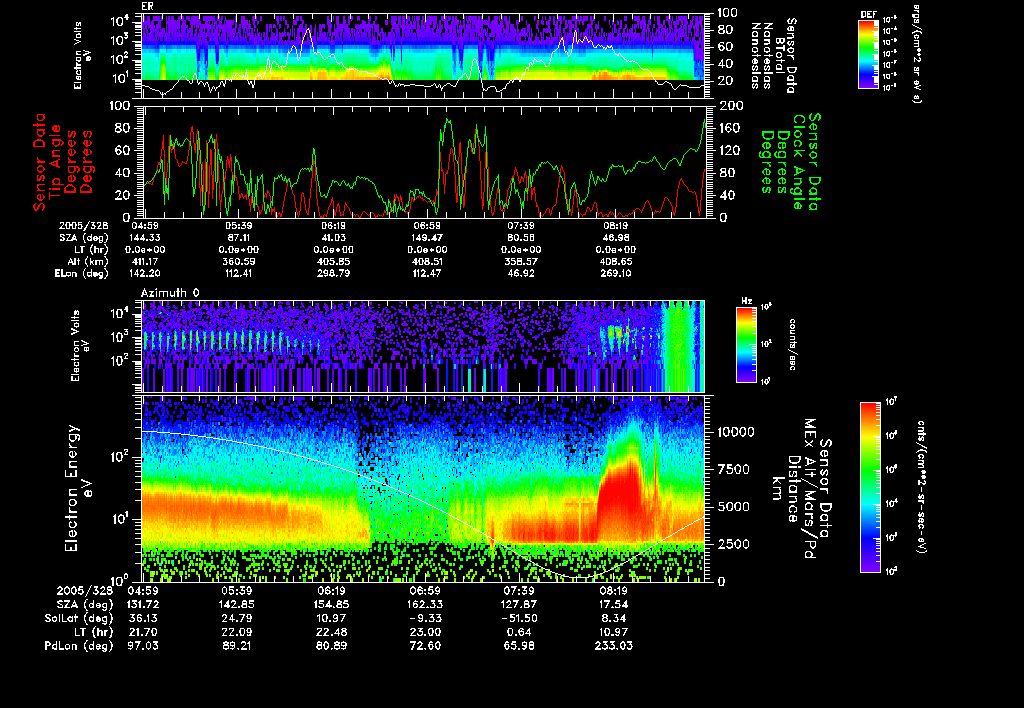
Task: Click the ER electron spectrogram panel
Action: click(x=424, y=56)
